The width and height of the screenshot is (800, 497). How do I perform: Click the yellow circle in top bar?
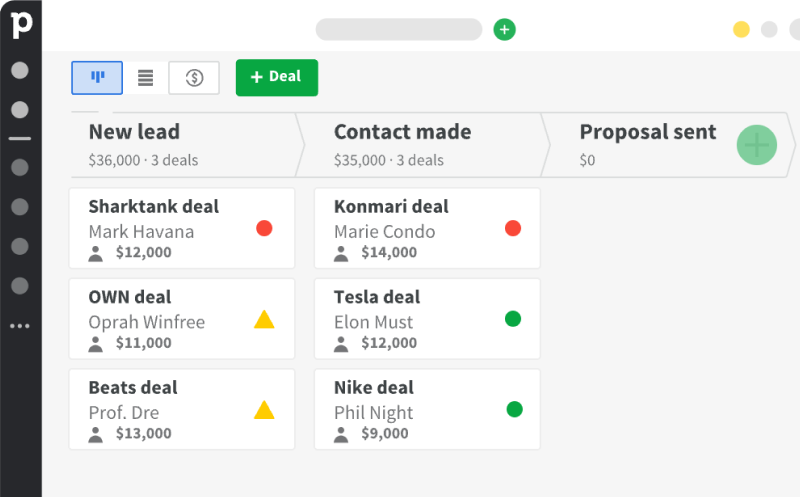[741, 30]
